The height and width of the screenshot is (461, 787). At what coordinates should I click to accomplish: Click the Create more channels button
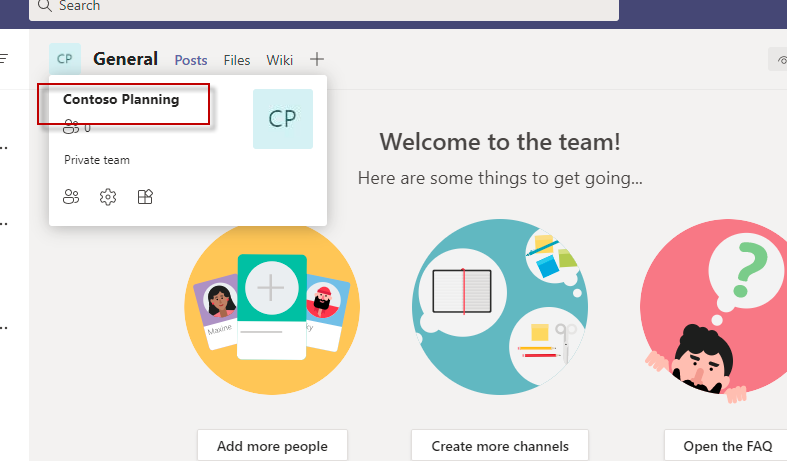(x=500, y=445)
